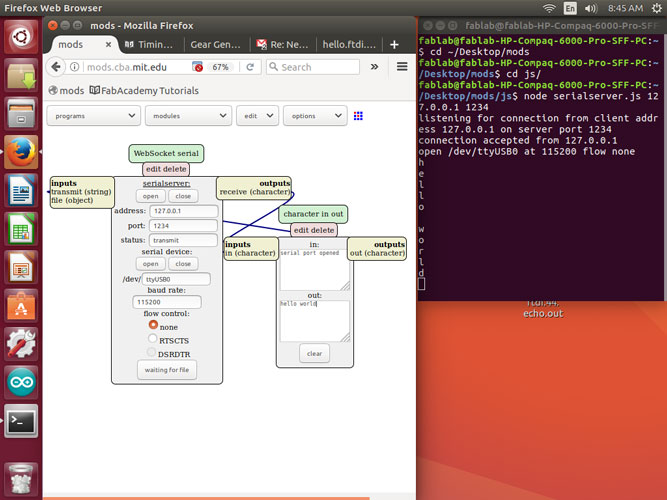Click the serialserver link
The height and width of the screenshot is (500, 667).
(x=166, y=183)
